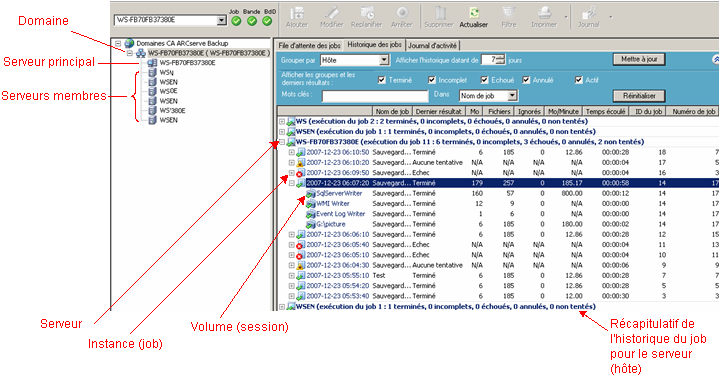The image size is (720, 386).
Task: Click the green Job status indicator
Action: pyautogui.click(x=236, y=21)
